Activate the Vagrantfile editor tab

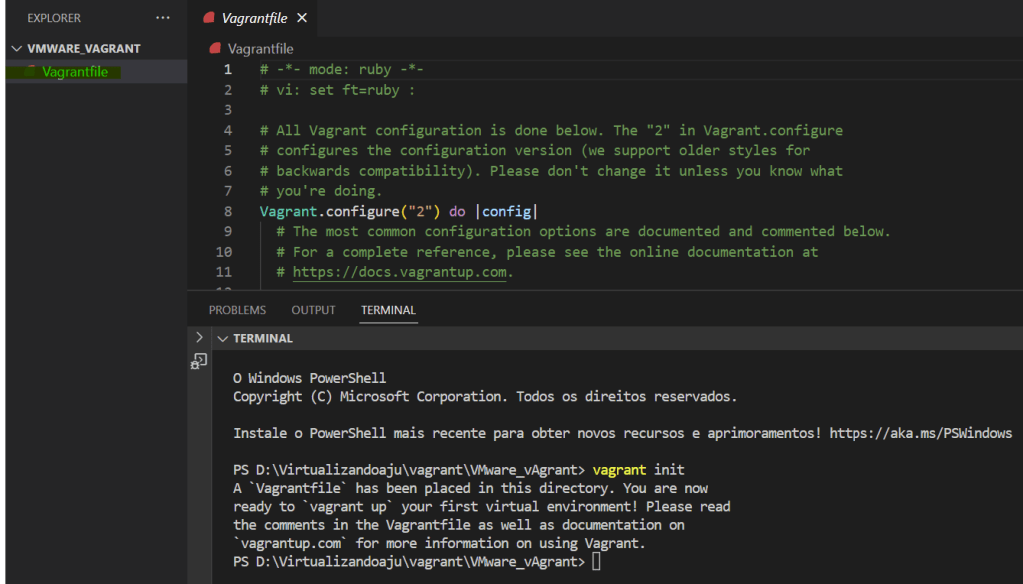pyautogui.click(x=254, y=18)
